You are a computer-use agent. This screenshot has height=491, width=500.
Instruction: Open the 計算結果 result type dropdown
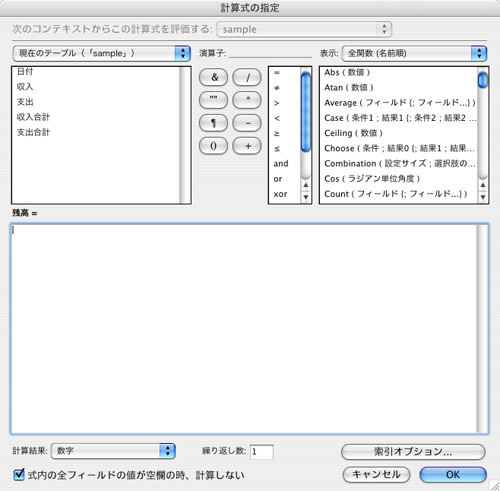coord(113,451)
